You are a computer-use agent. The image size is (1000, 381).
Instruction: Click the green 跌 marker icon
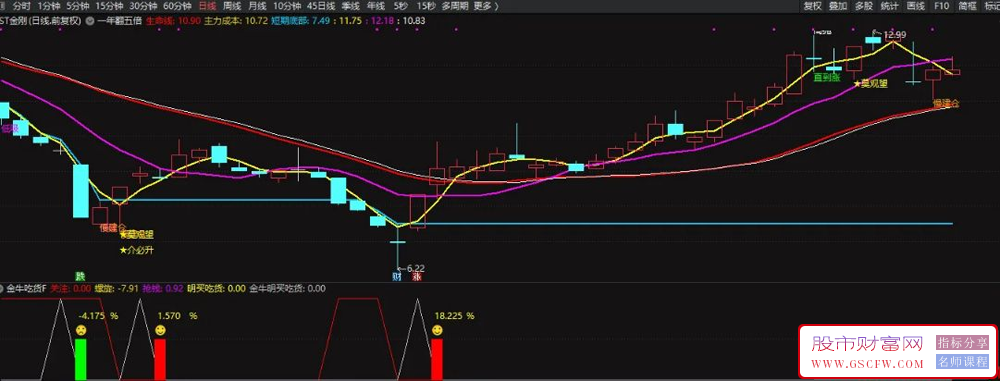tap(80, 277)
